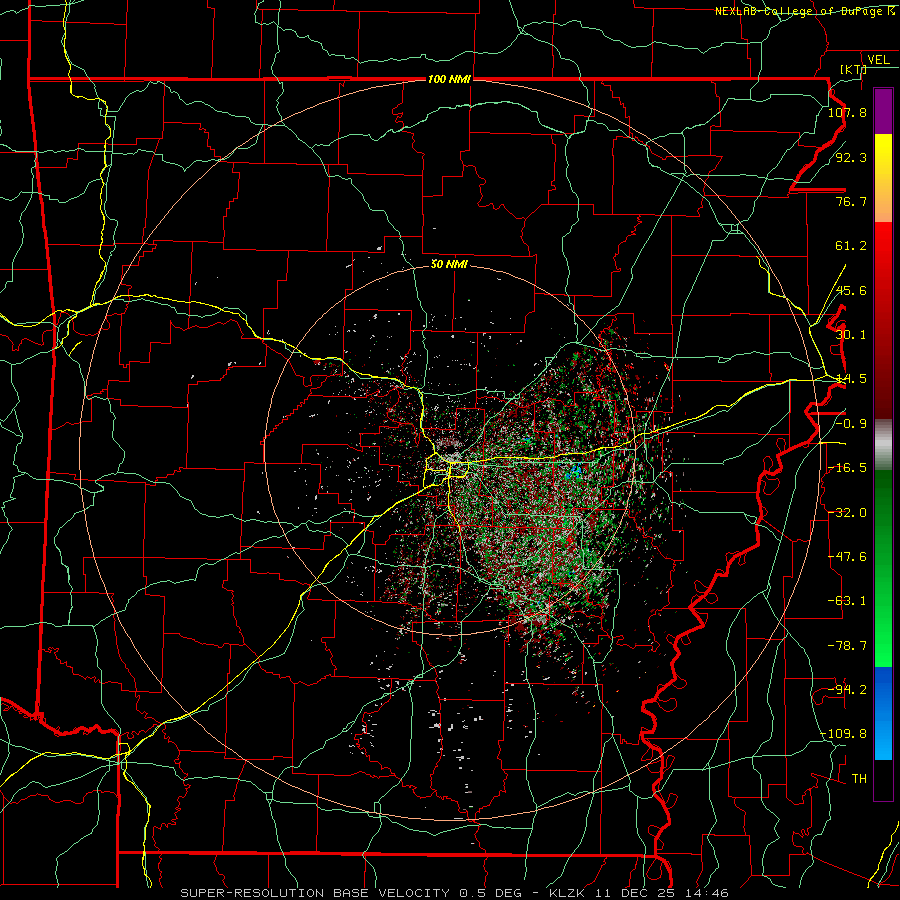Click the -0.9 value on velocity scale
Screen dimensions: 900x900
(x=851, y=424)
